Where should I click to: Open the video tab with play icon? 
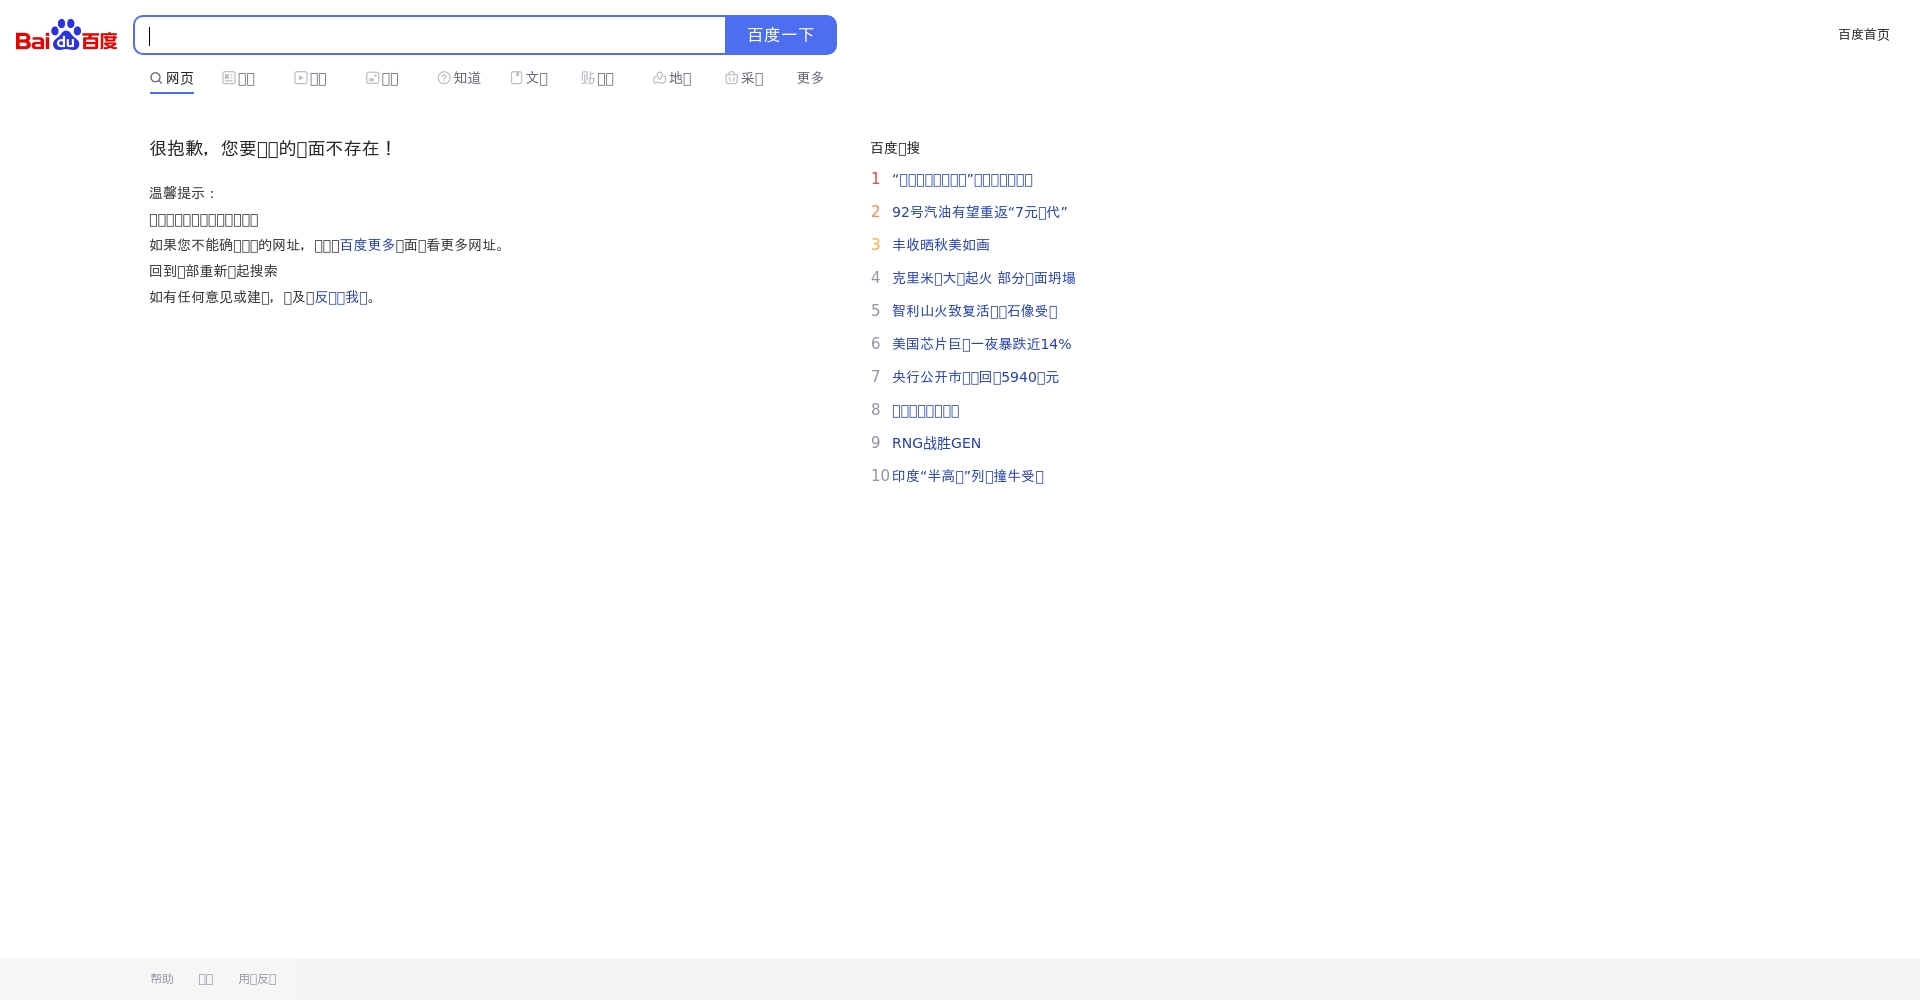[x=310, y=78]
